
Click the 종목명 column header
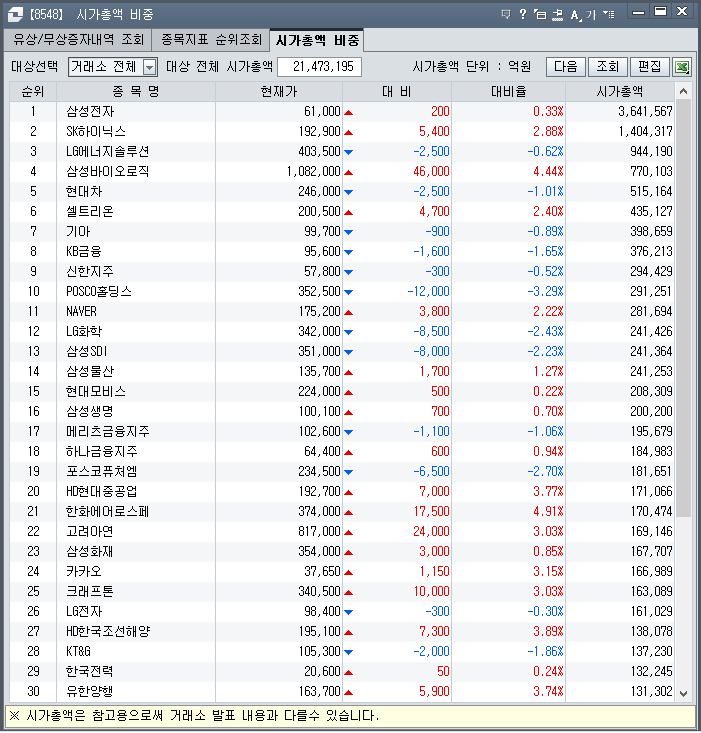click(136, 91)
